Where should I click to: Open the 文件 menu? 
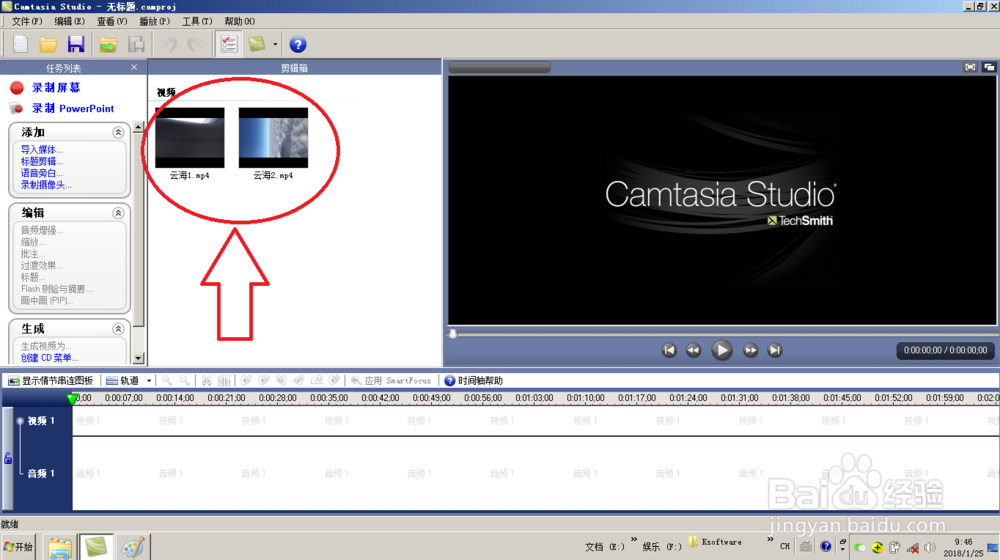click(26, 21)
